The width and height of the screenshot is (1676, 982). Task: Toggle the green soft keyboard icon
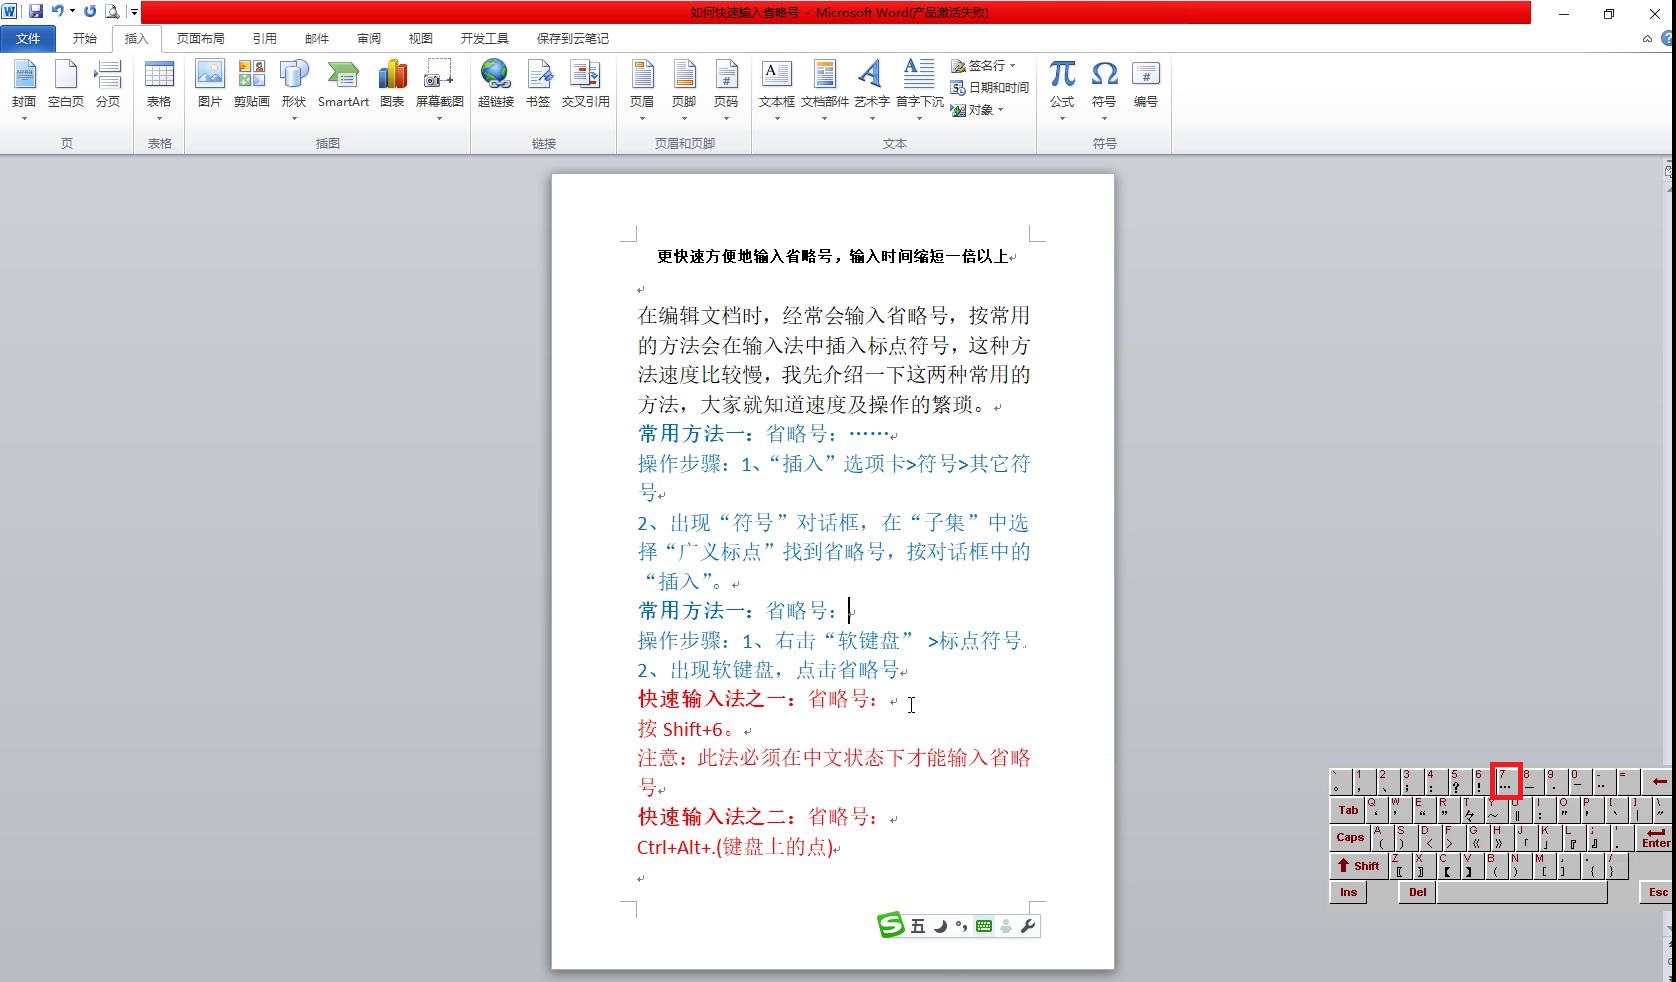[984, 926]
